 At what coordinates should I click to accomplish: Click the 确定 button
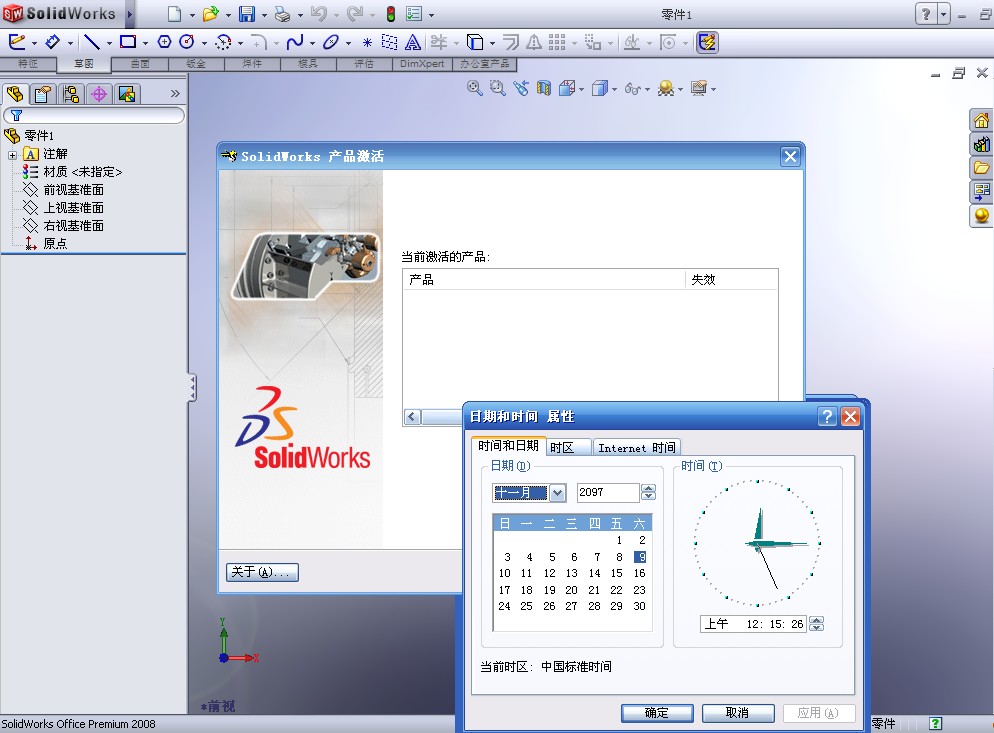[657, 713]
